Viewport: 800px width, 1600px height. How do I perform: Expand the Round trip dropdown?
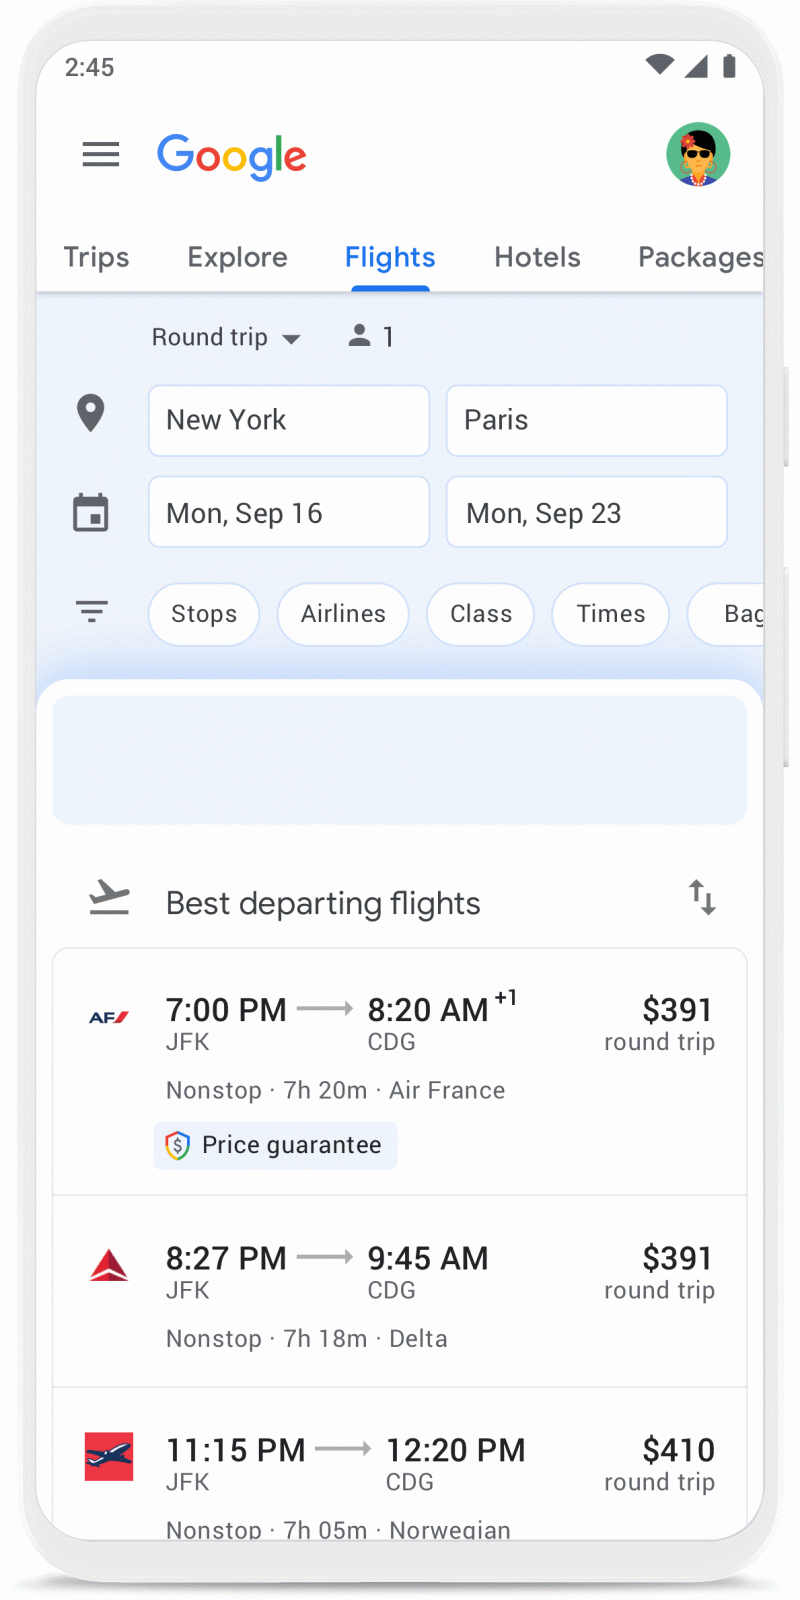(x=226, y=337)
